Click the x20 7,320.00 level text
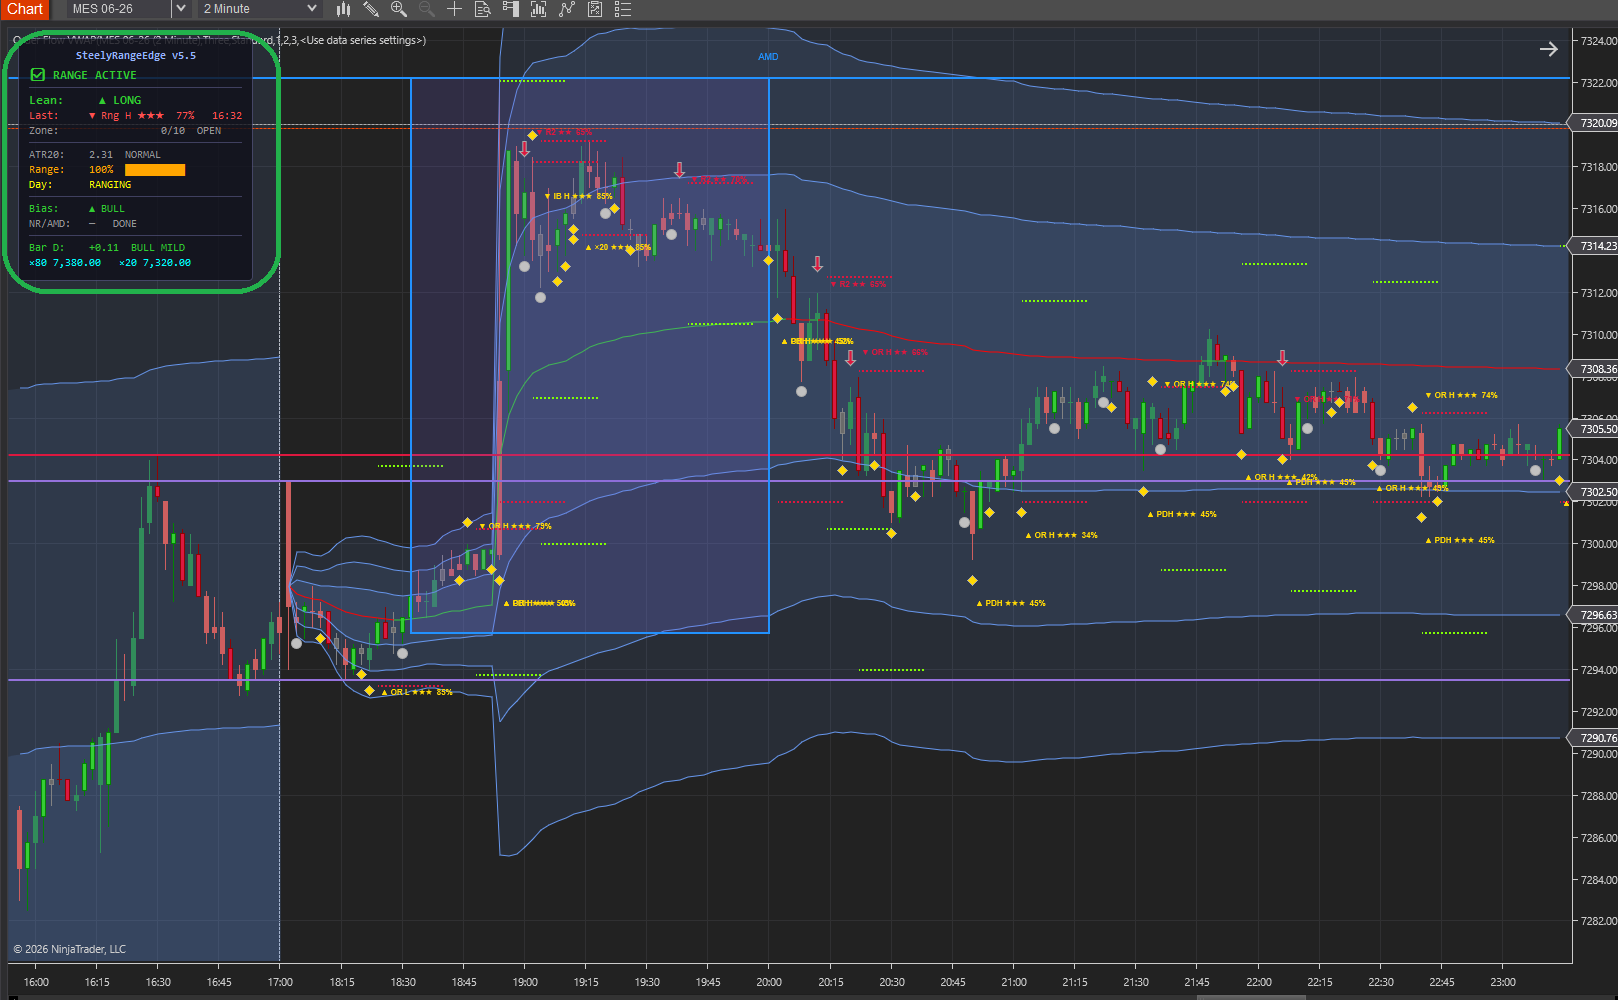Image resolution: width=1618 pixels, height=1000 pixels. coord(155,263)
